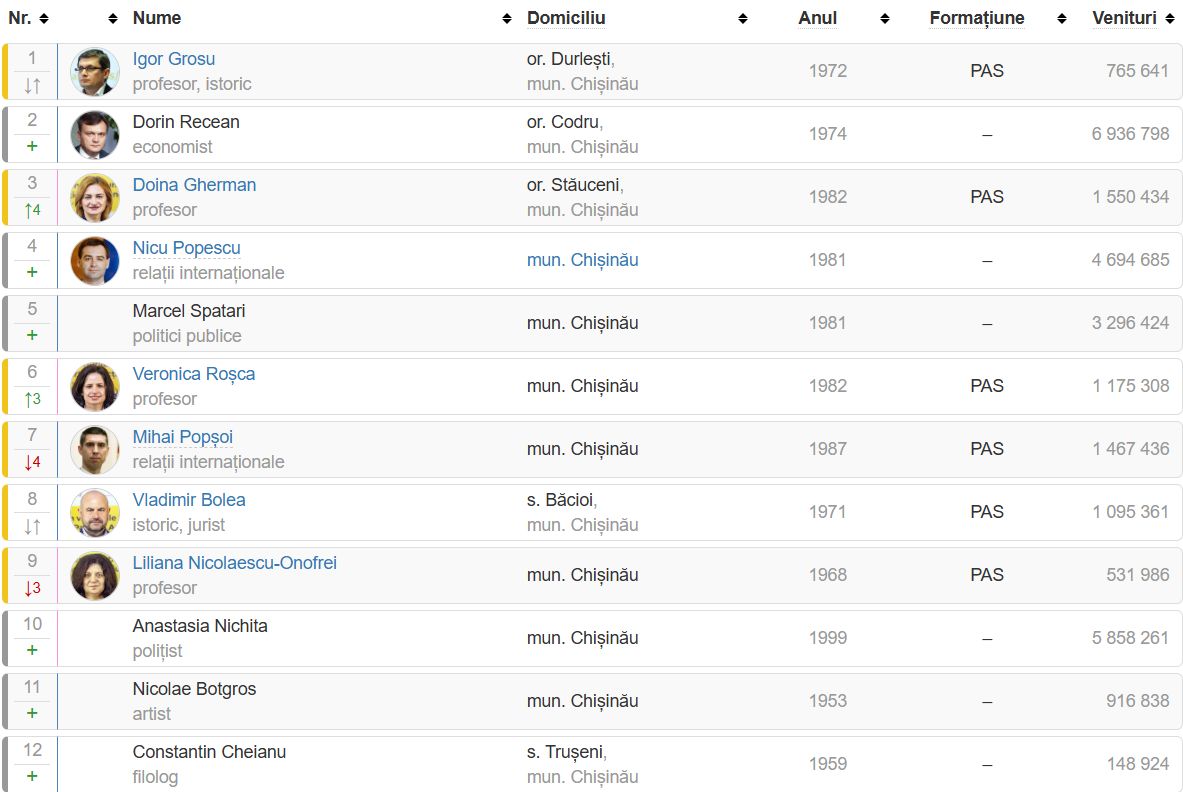Screen dimensions: 1183x792
Task: Click Dorin Recean's portrait image
Action: click(94, 134)
